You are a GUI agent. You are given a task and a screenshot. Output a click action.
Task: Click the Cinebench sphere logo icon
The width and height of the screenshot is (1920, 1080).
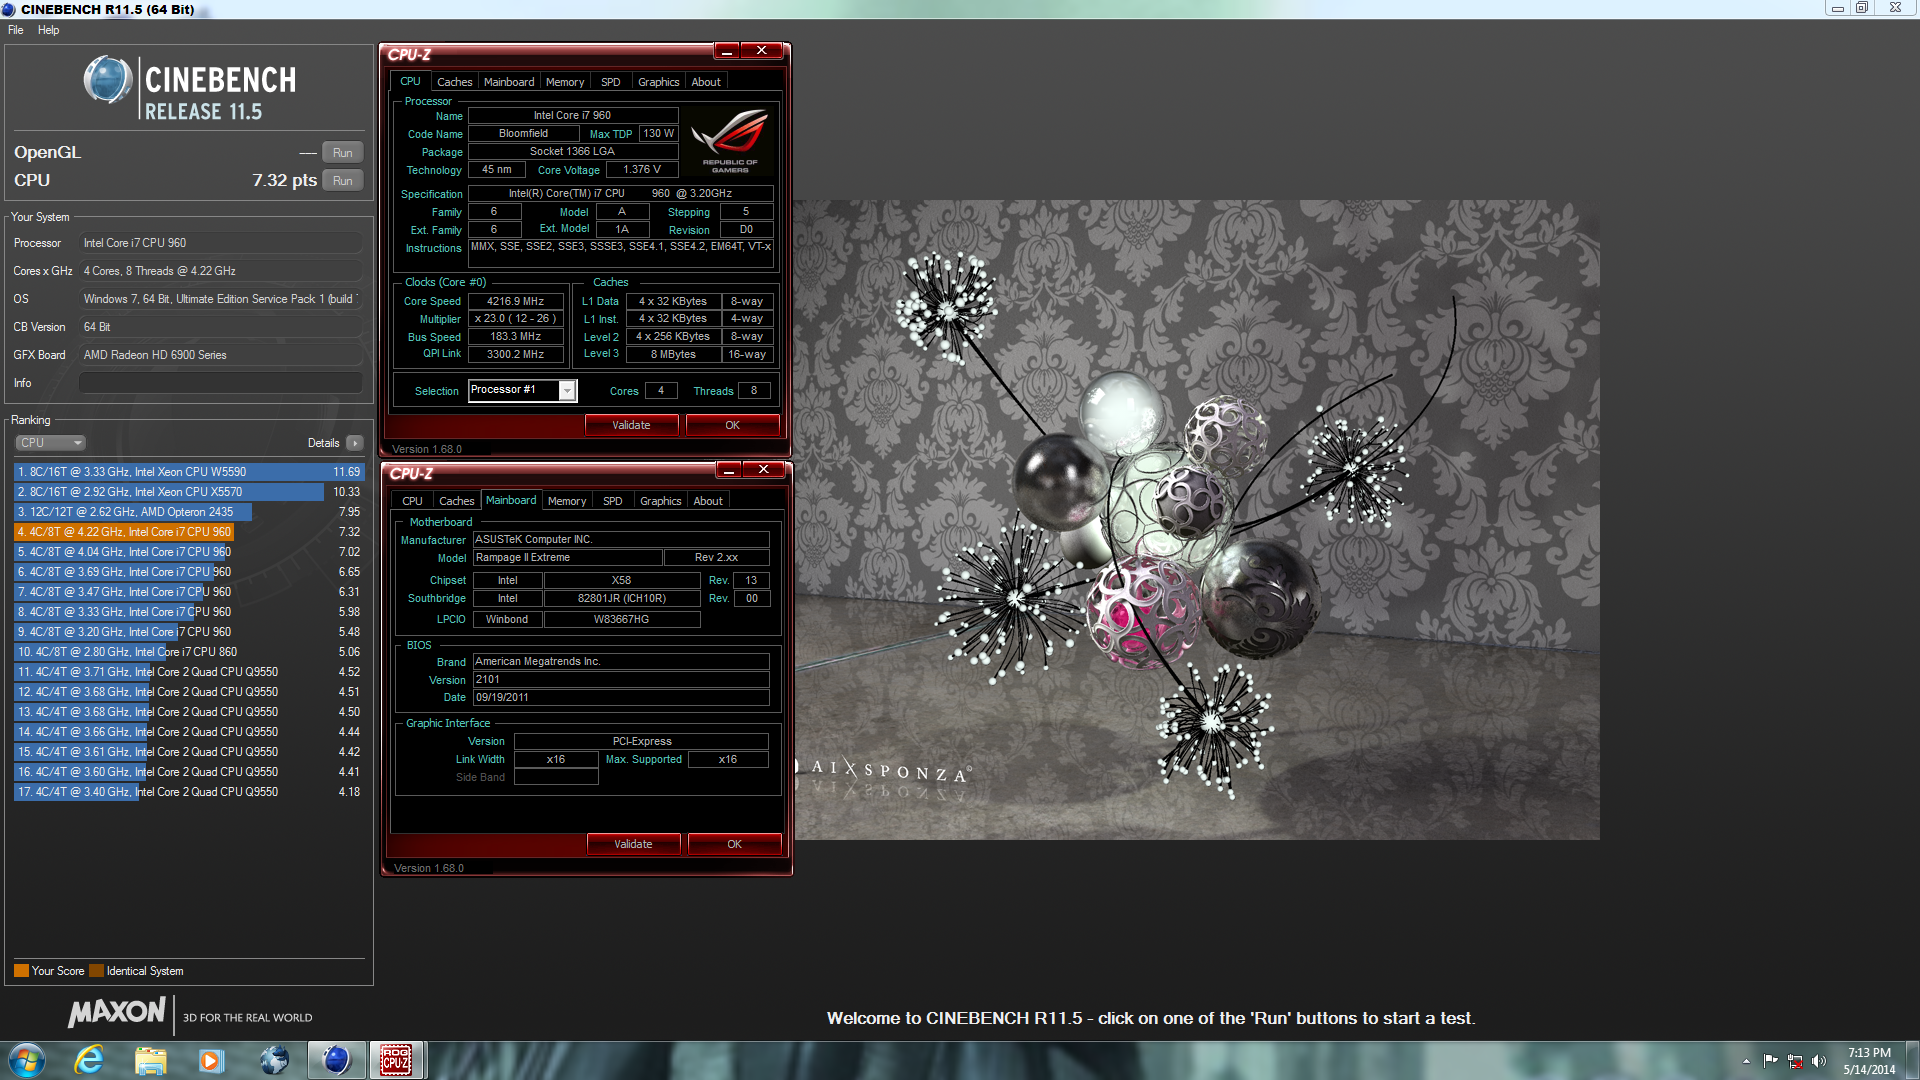click(x=108, y=80)
